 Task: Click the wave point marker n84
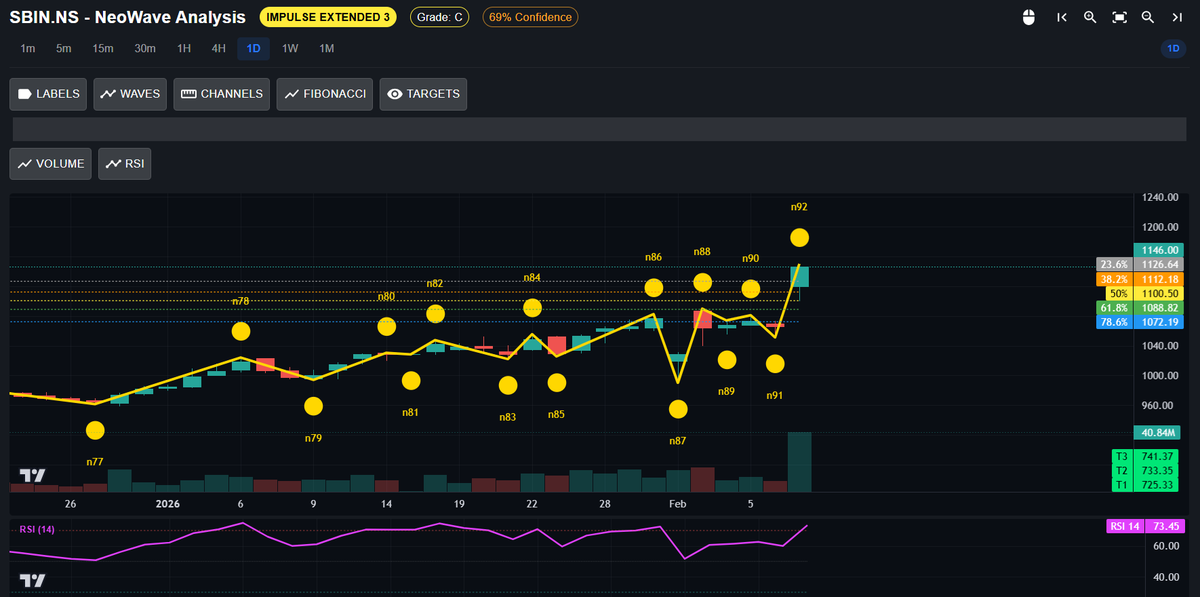[x=533, y=308]
